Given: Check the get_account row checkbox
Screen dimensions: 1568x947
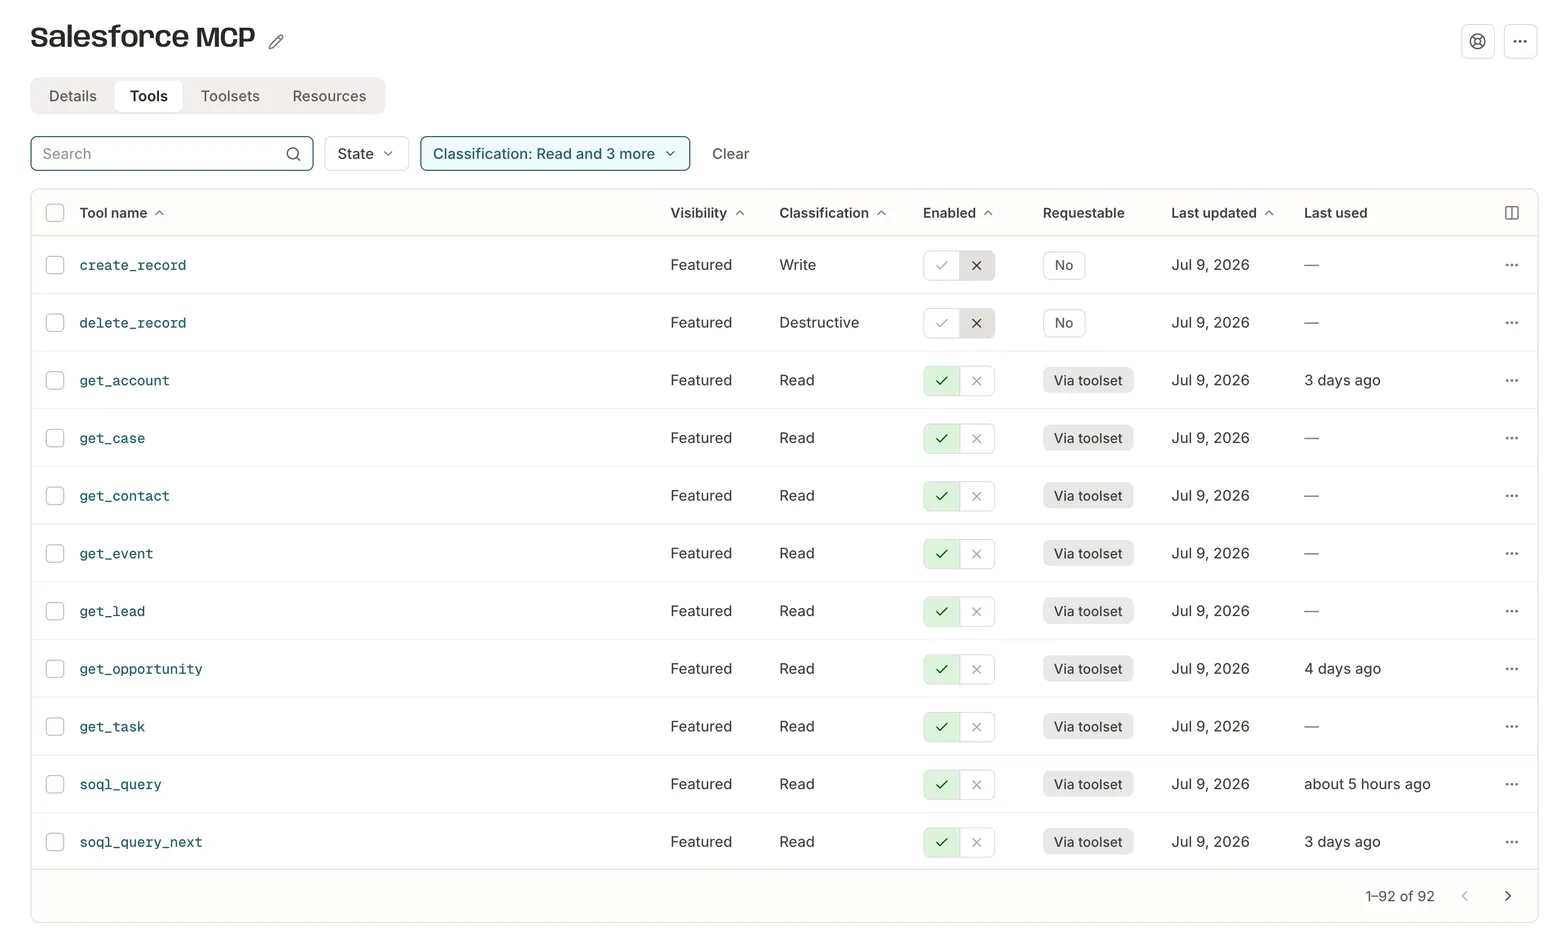Looking at the screenshot, I should (x=55, y=381).
